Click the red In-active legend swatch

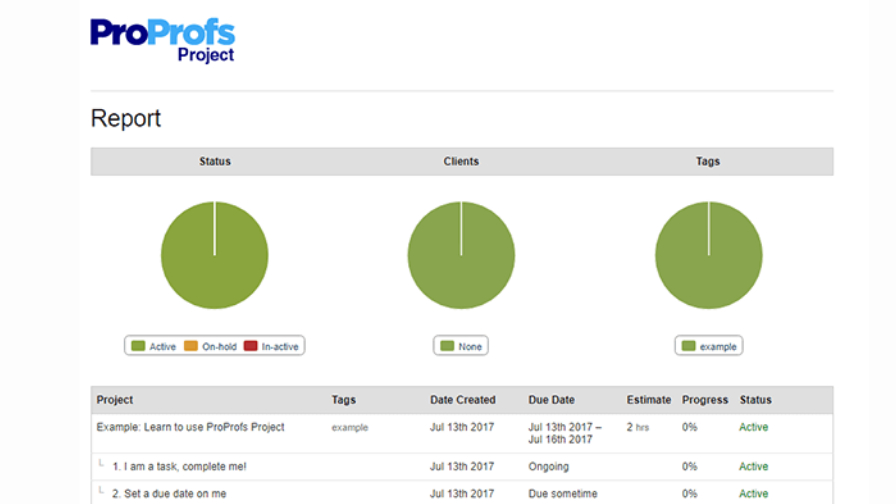250,346
